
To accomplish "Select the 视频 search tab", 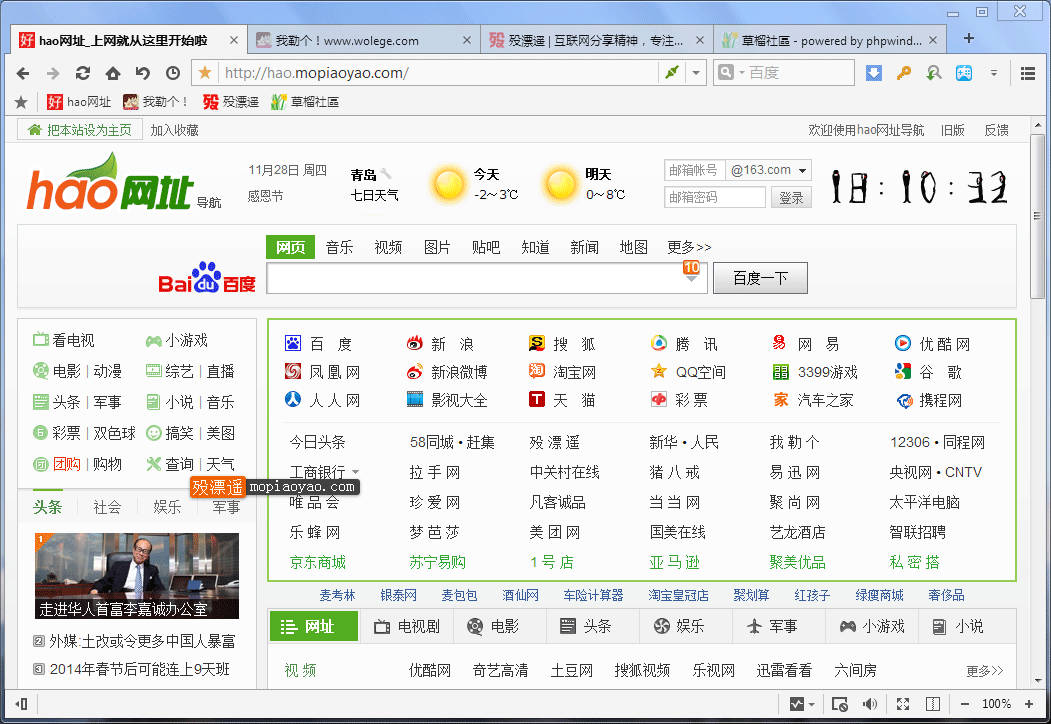I will point(388,247).
